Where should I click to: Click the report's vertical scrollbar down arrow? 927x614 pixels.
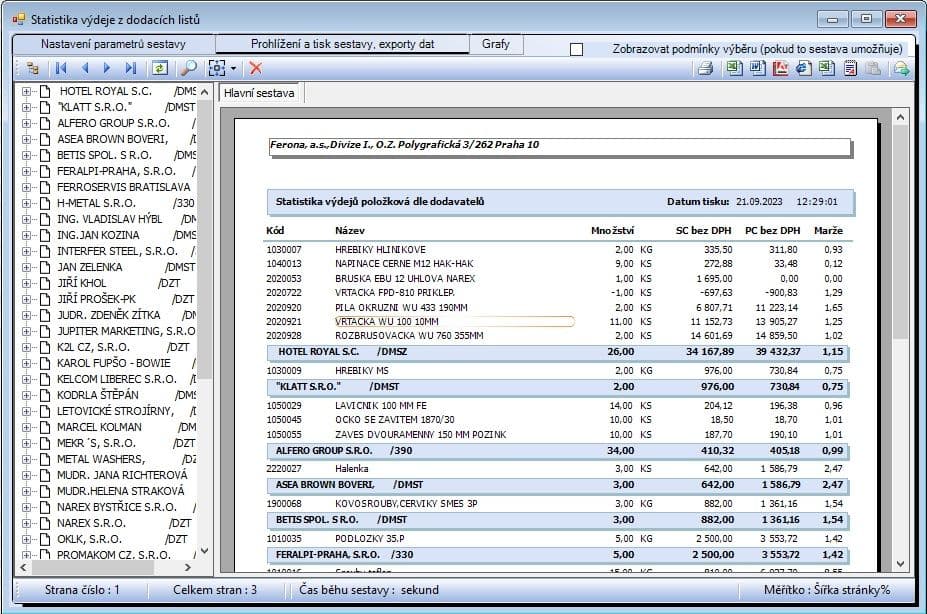click(x=900, y=564)
